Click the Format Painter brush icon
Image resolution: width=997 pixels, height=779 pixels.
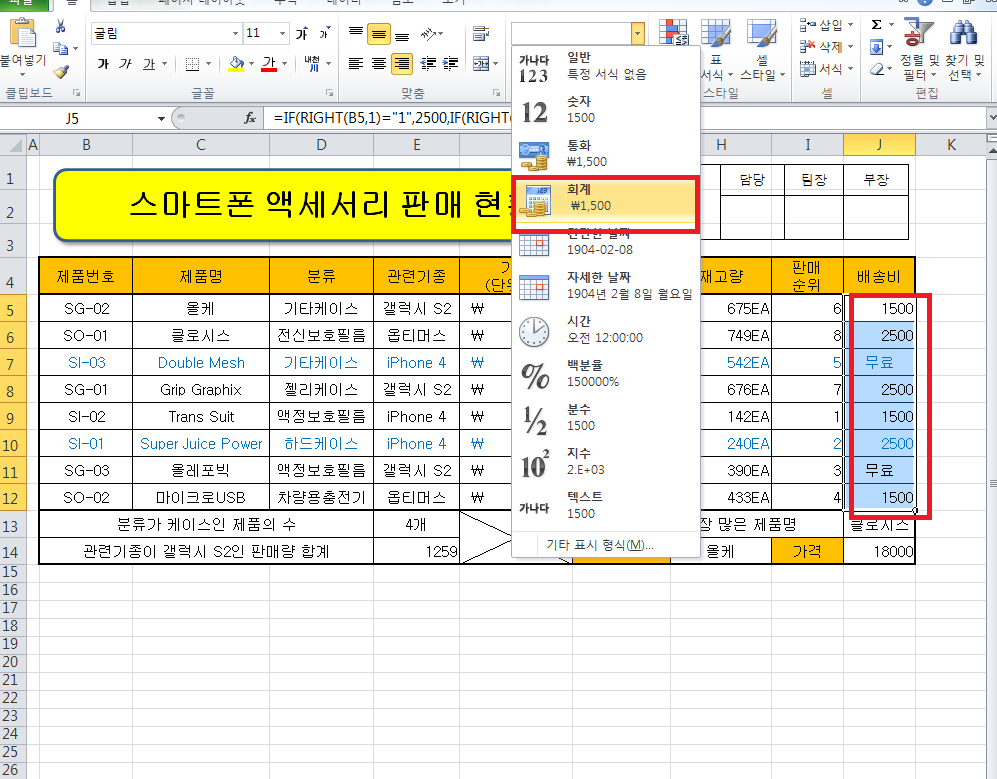click(61, 71)
